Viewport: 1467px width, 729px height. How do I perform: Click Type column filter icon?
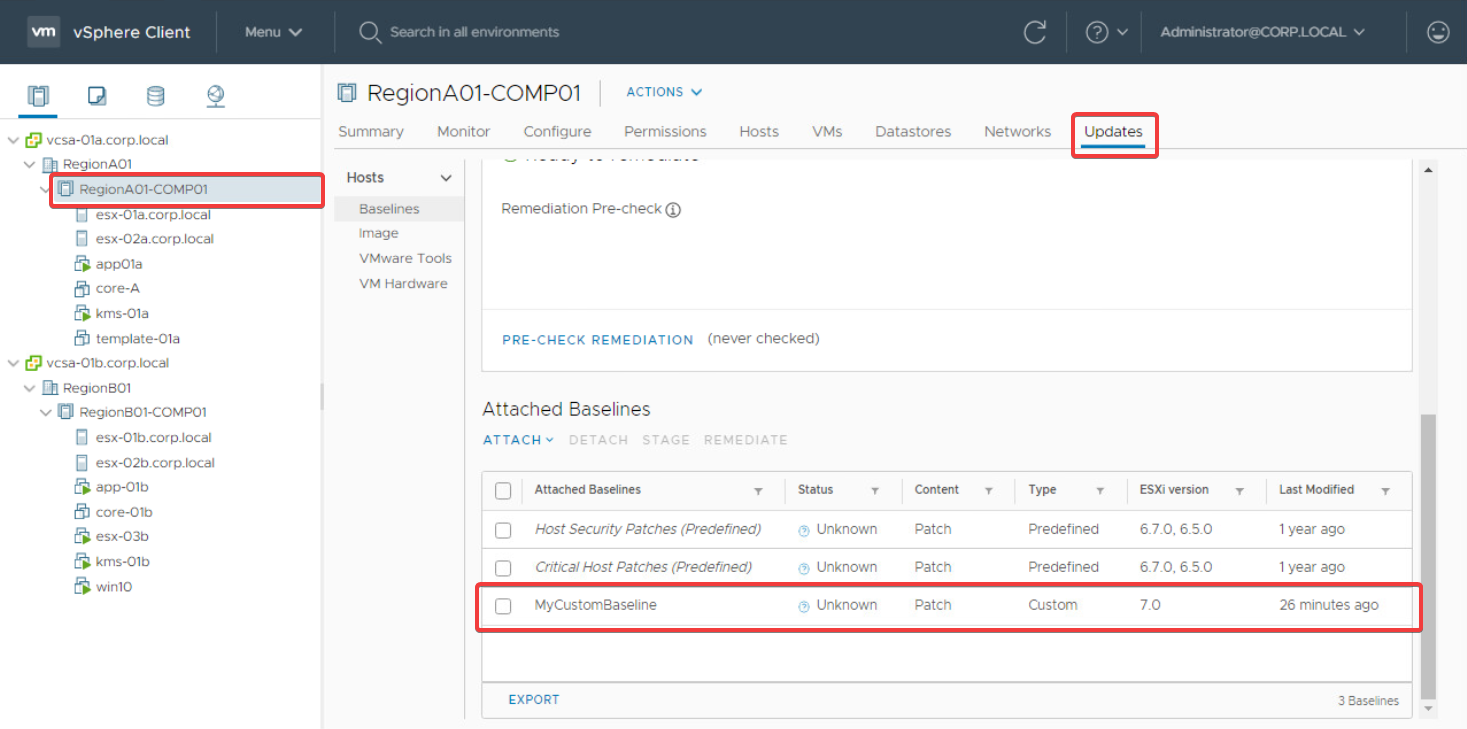(x=1100, y=491)
